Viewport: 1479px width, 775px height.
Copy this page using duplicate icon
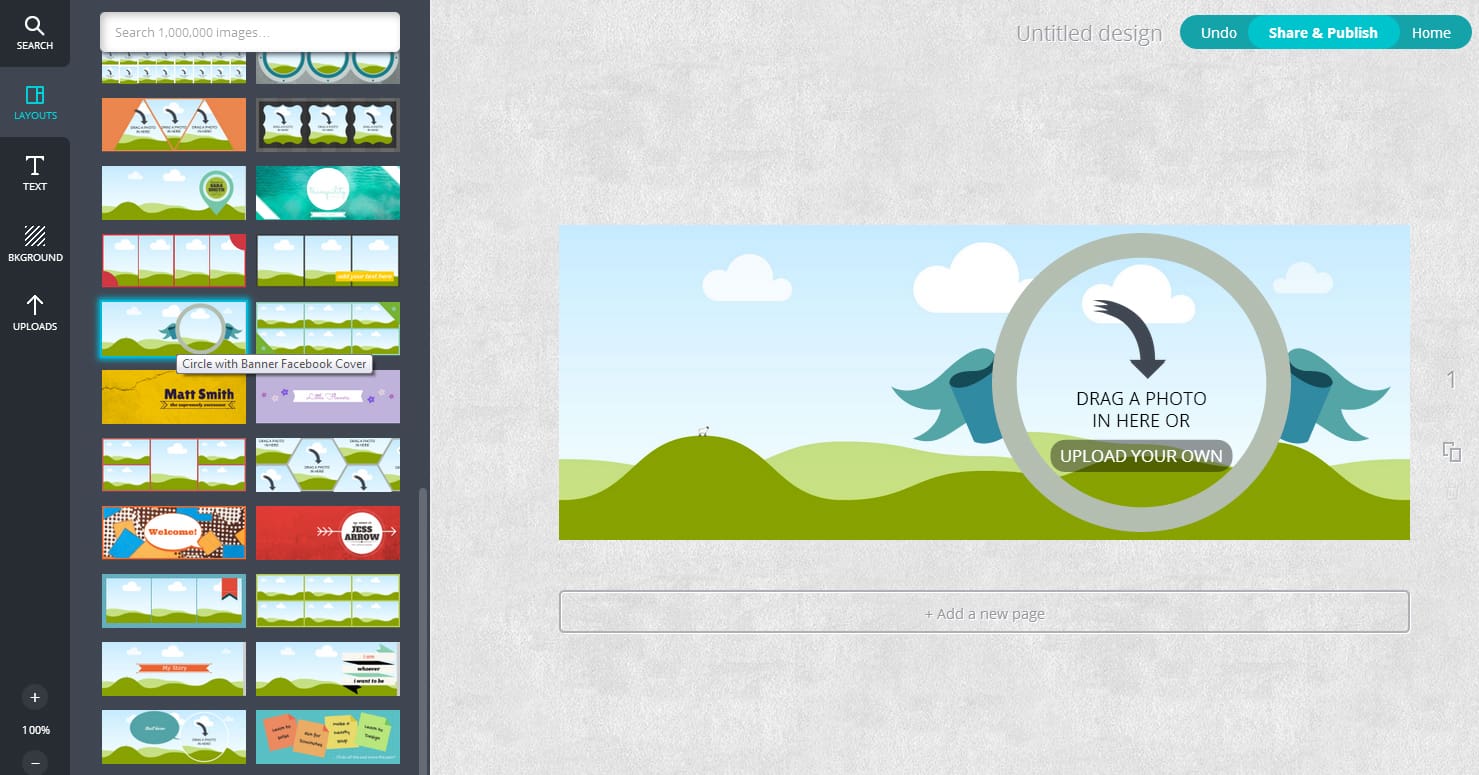pos(1452,451)
